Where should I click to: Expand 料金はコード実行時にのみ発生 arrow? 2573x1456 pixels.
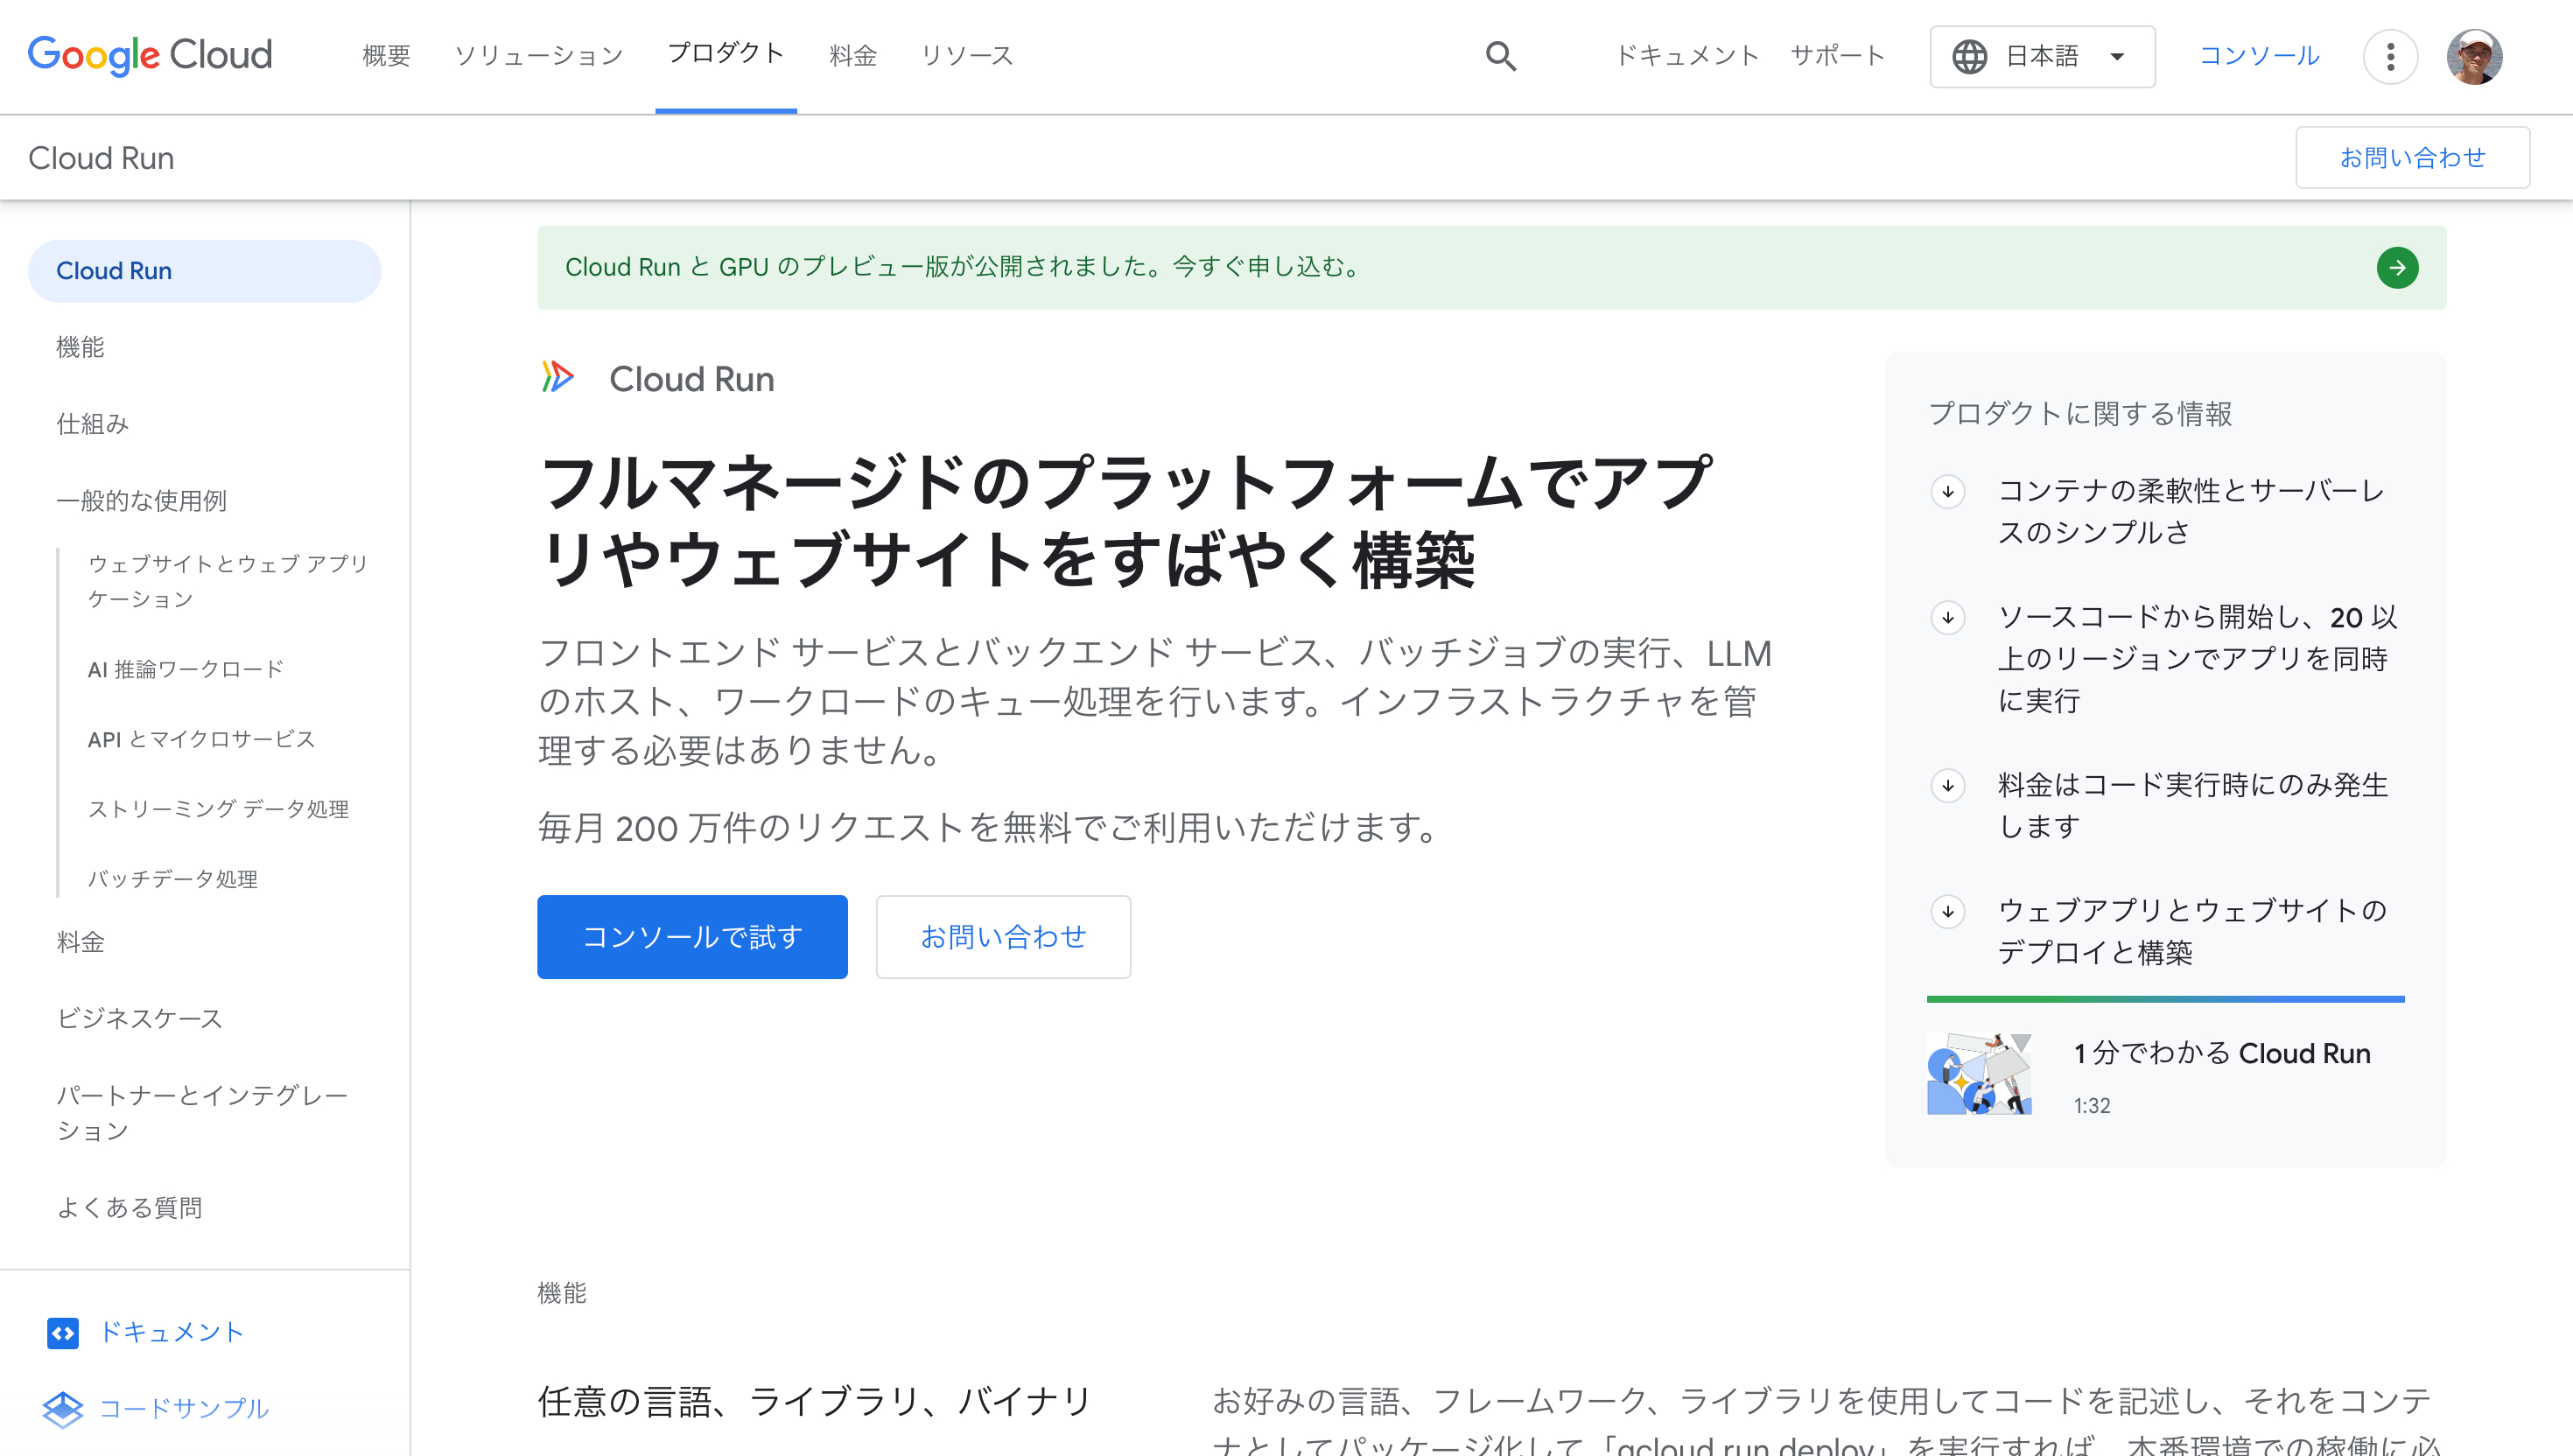coord(1947,785)
